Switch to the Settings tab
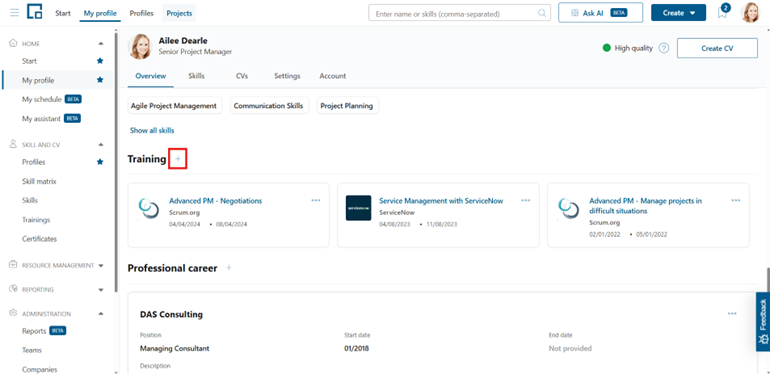 click(x=287, y=76)
